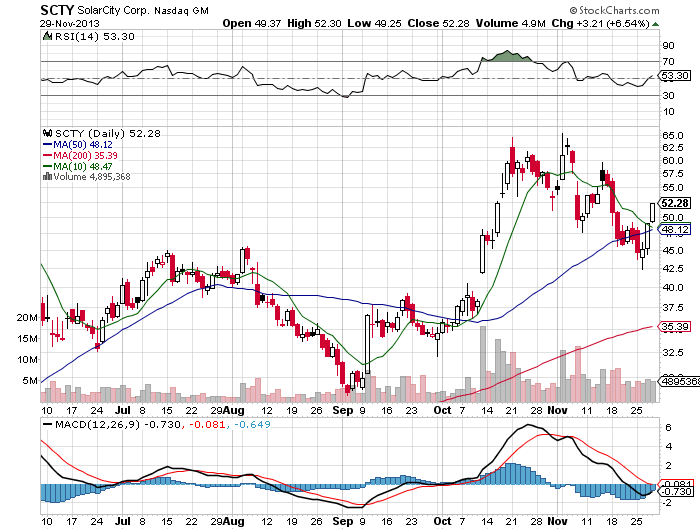
Task: Click the red MA(200) legend line swatch
Action: (x=47, y=155)
